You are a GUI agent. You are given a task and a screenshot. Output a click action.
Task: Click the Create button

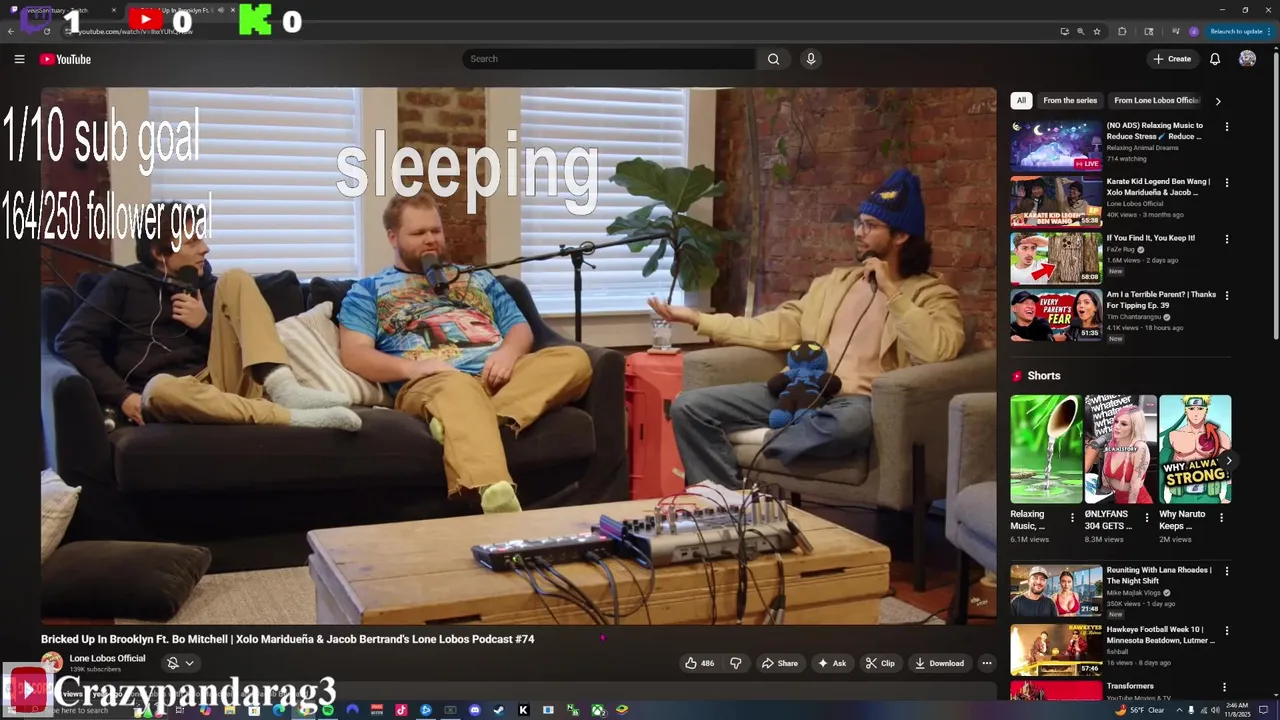(x=1171, y=59)
